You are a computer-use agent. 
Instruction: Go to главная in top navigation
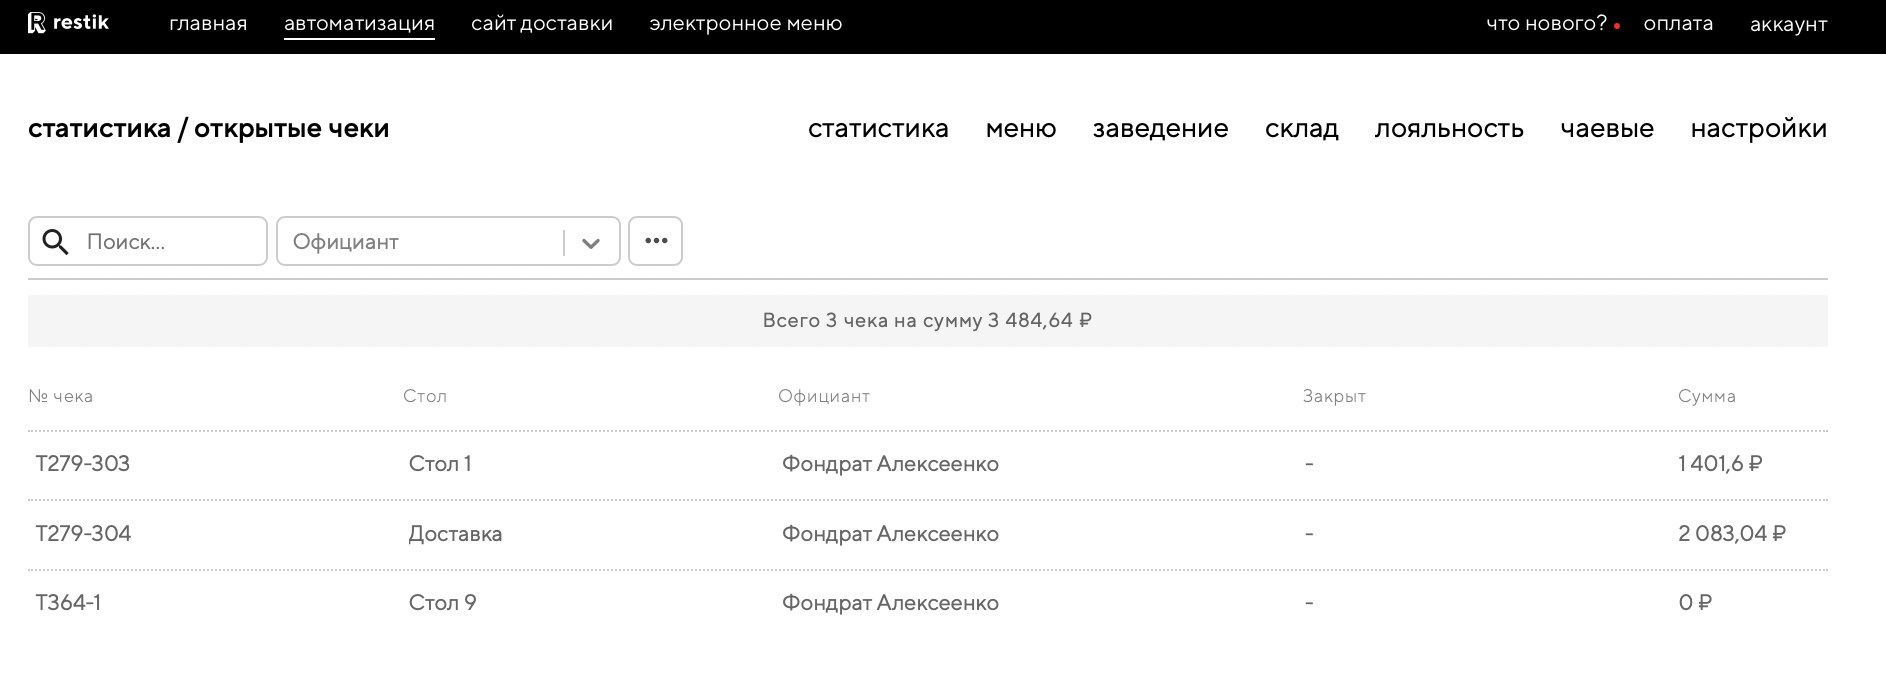(208, 24)
